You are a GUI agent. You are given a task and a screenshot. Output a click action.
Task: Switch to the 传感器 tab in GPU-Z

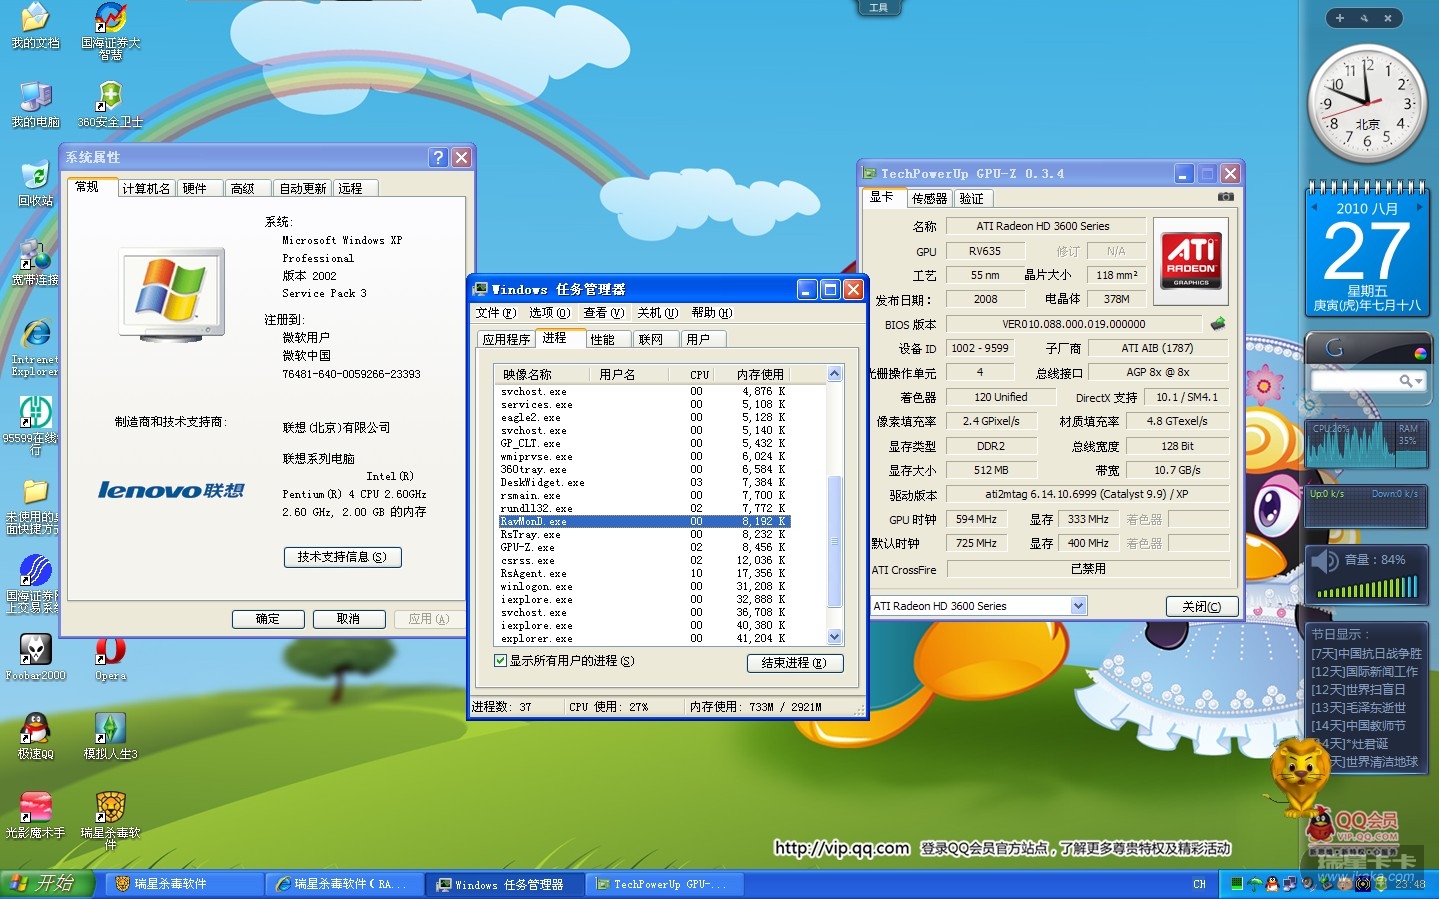(x=929, y=199)
